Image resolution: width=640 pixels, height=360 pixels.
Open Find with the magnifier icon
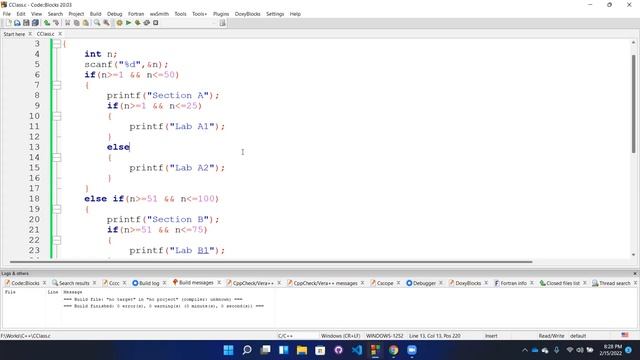tap(97, 23)
